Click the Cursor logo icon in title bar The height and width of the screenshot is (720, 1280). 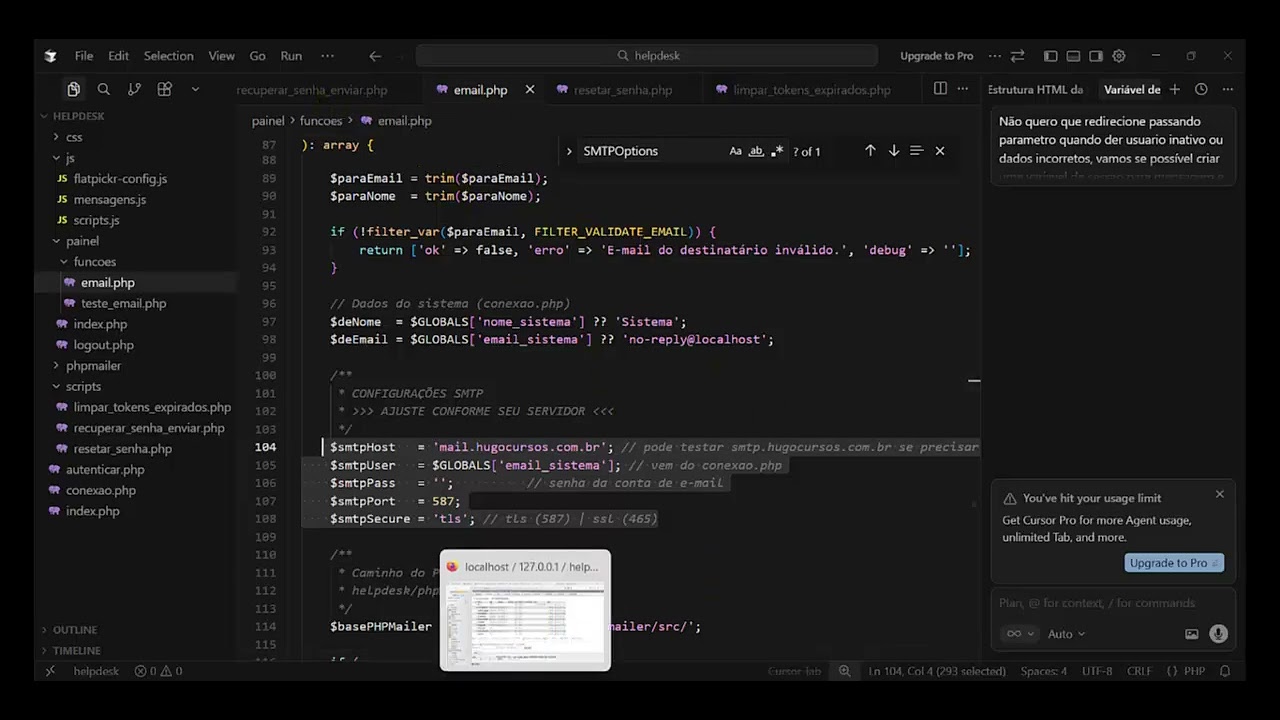[50, 56]
